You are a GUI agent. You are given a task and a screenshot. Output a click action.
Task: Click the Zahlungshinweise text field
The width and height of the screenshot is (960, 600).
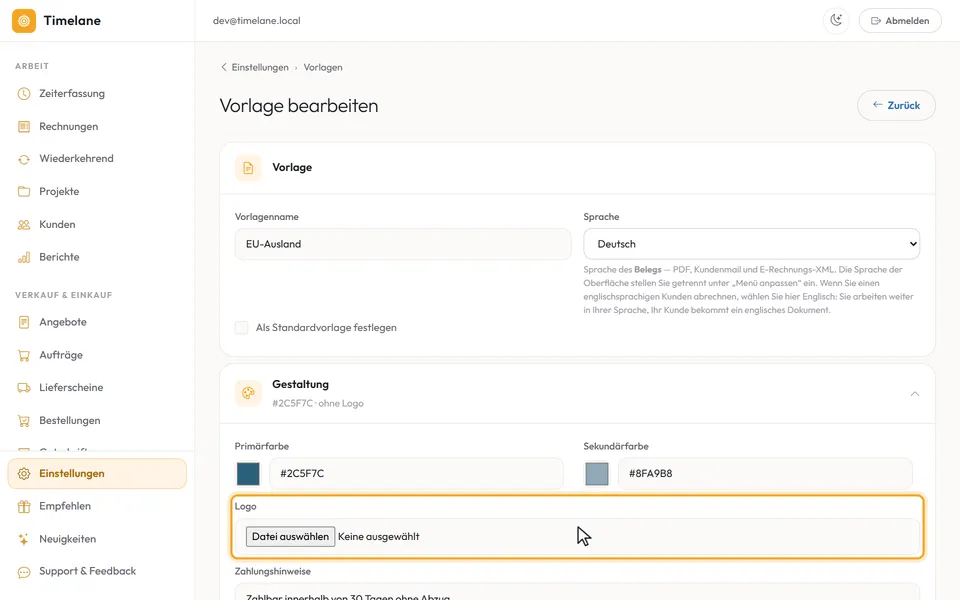tap(577, 592)
